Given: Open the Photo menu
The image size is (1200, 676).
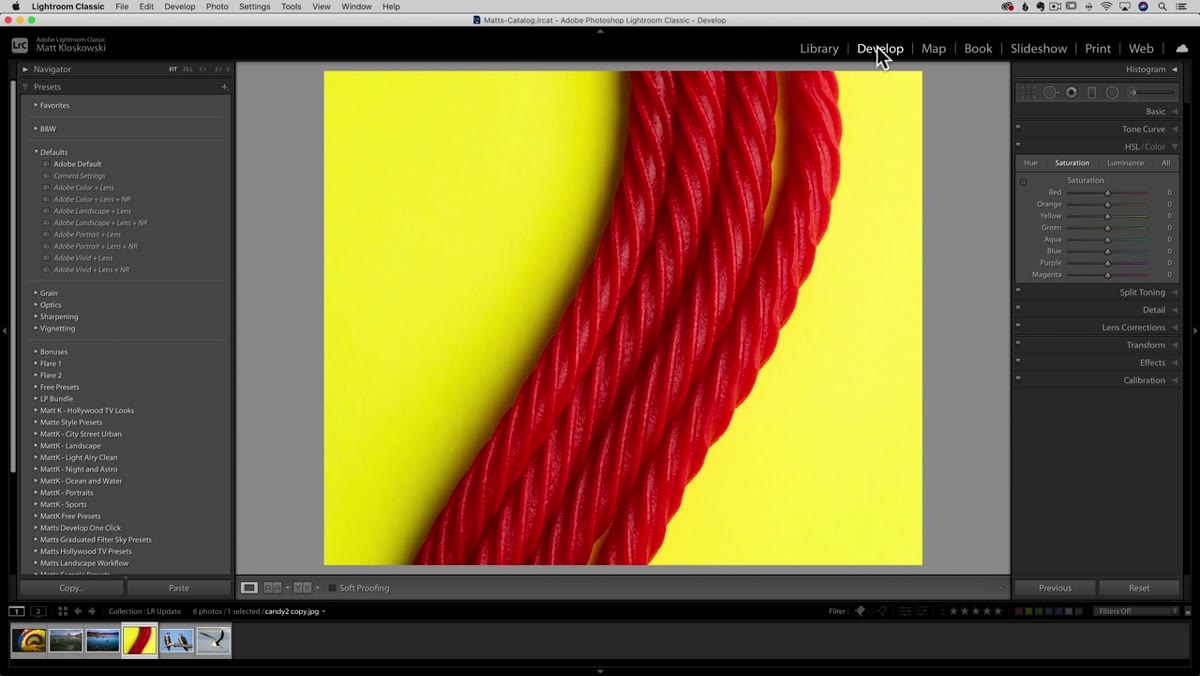Looking at the screenshot, I should (217, 6).
